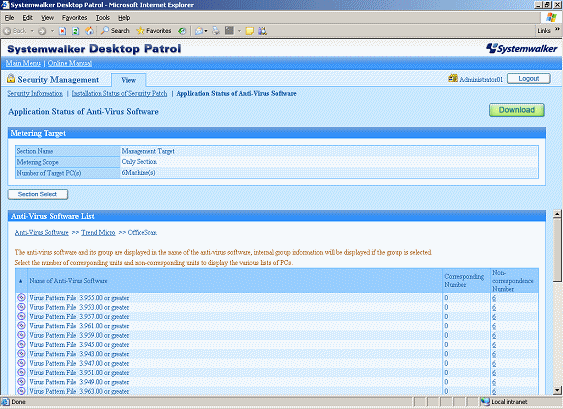Click the Main Menu link
Screen dimensions: 563x409
click(23, 63)
